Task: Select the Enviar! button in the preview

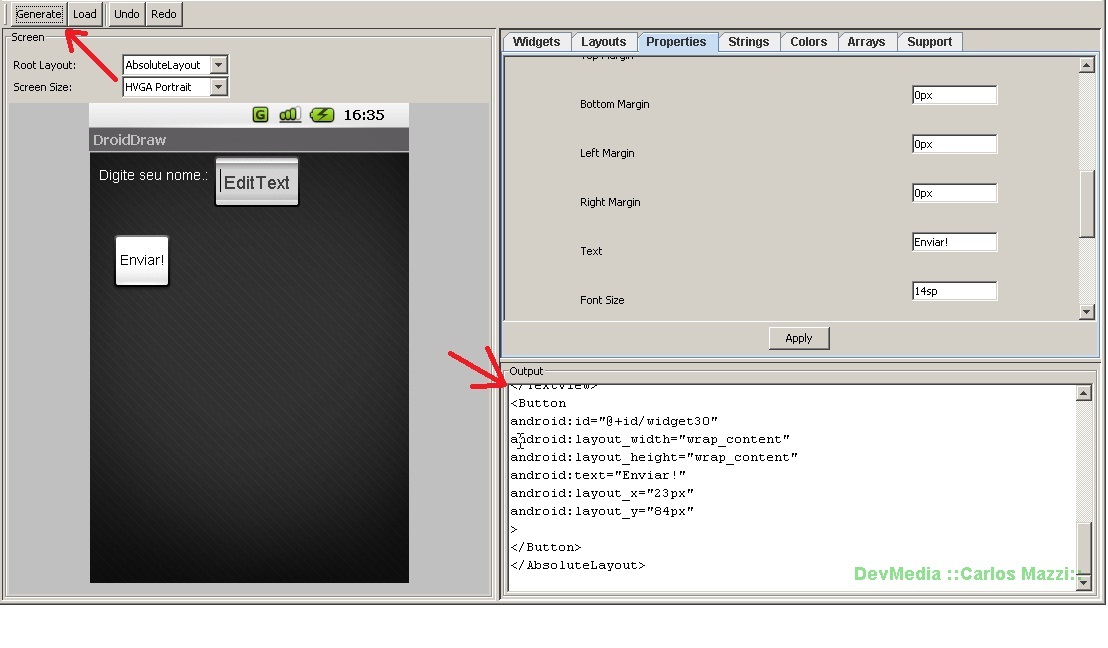Action: coord(142,261)
